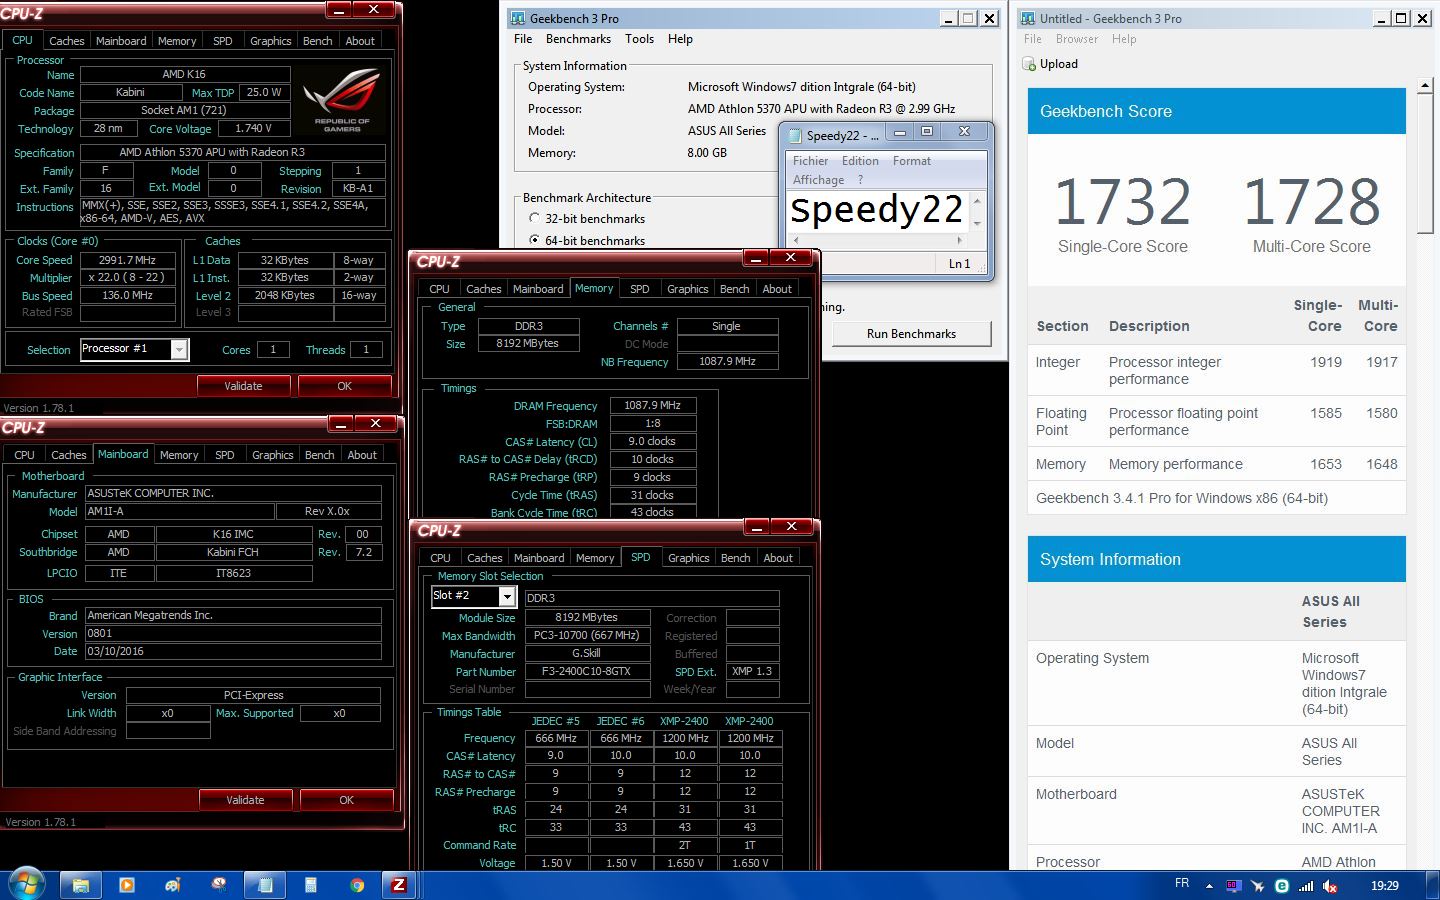
Task: Open the Benchmarks menu in Geekbench
Action: coord(578,39)
